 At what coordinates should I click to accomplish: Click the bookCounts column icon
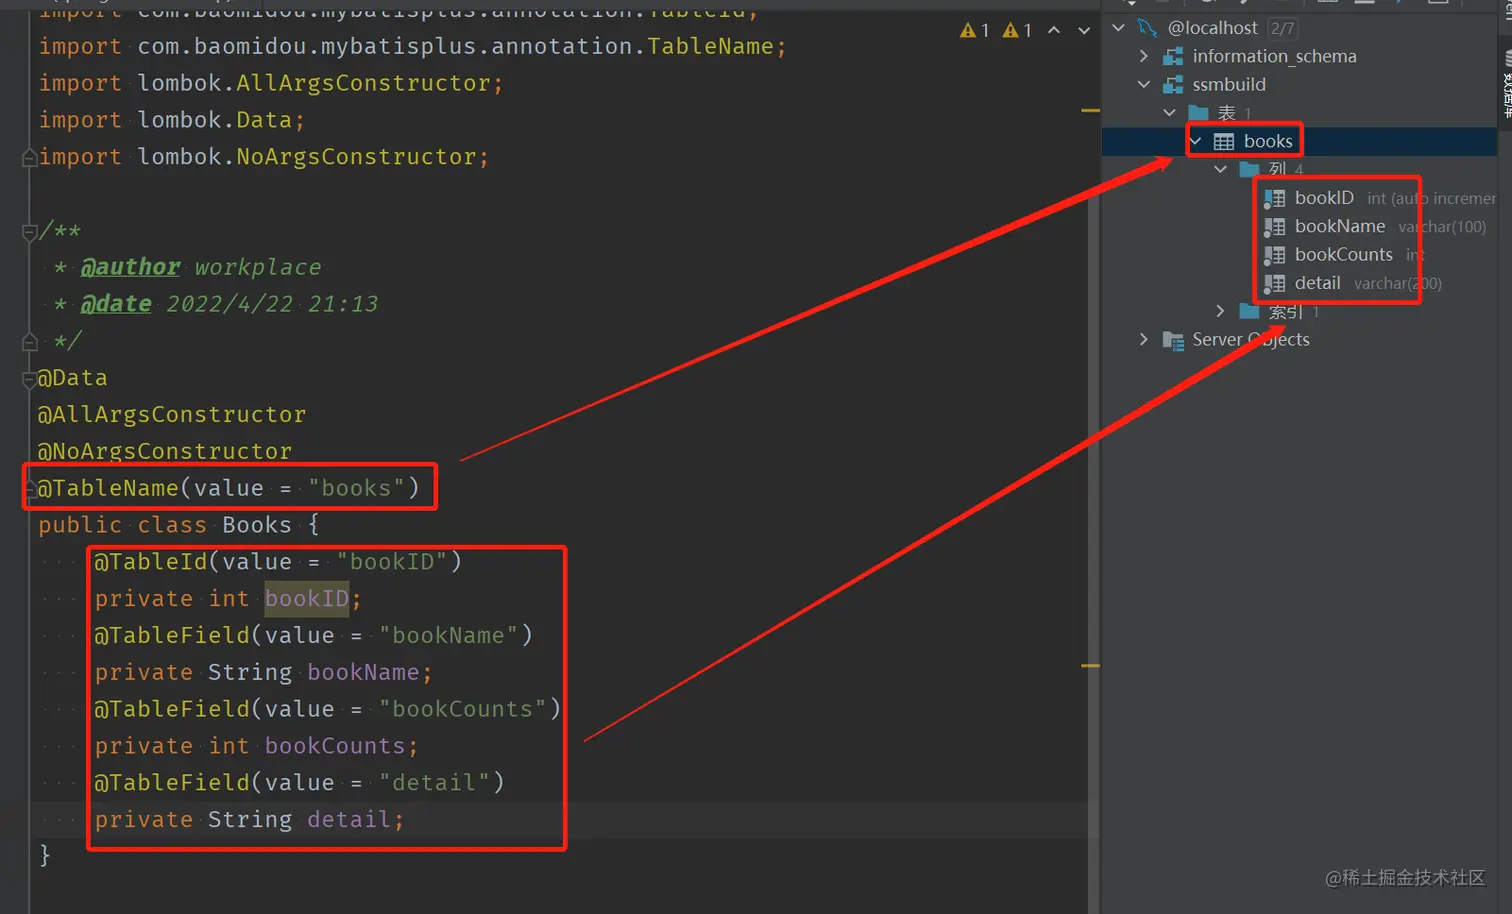(1274, 255)
